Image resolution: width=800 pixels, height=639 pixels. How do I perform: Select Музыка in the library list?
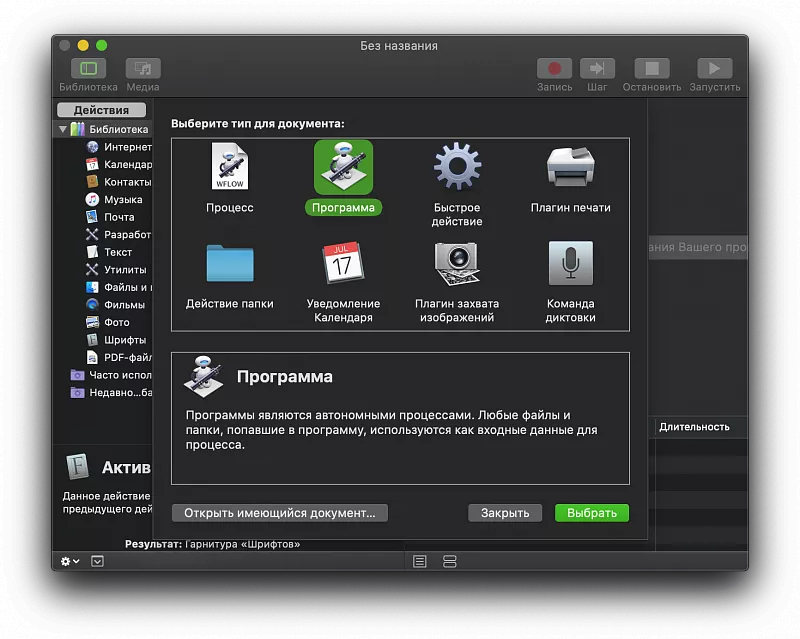[123, 200]
